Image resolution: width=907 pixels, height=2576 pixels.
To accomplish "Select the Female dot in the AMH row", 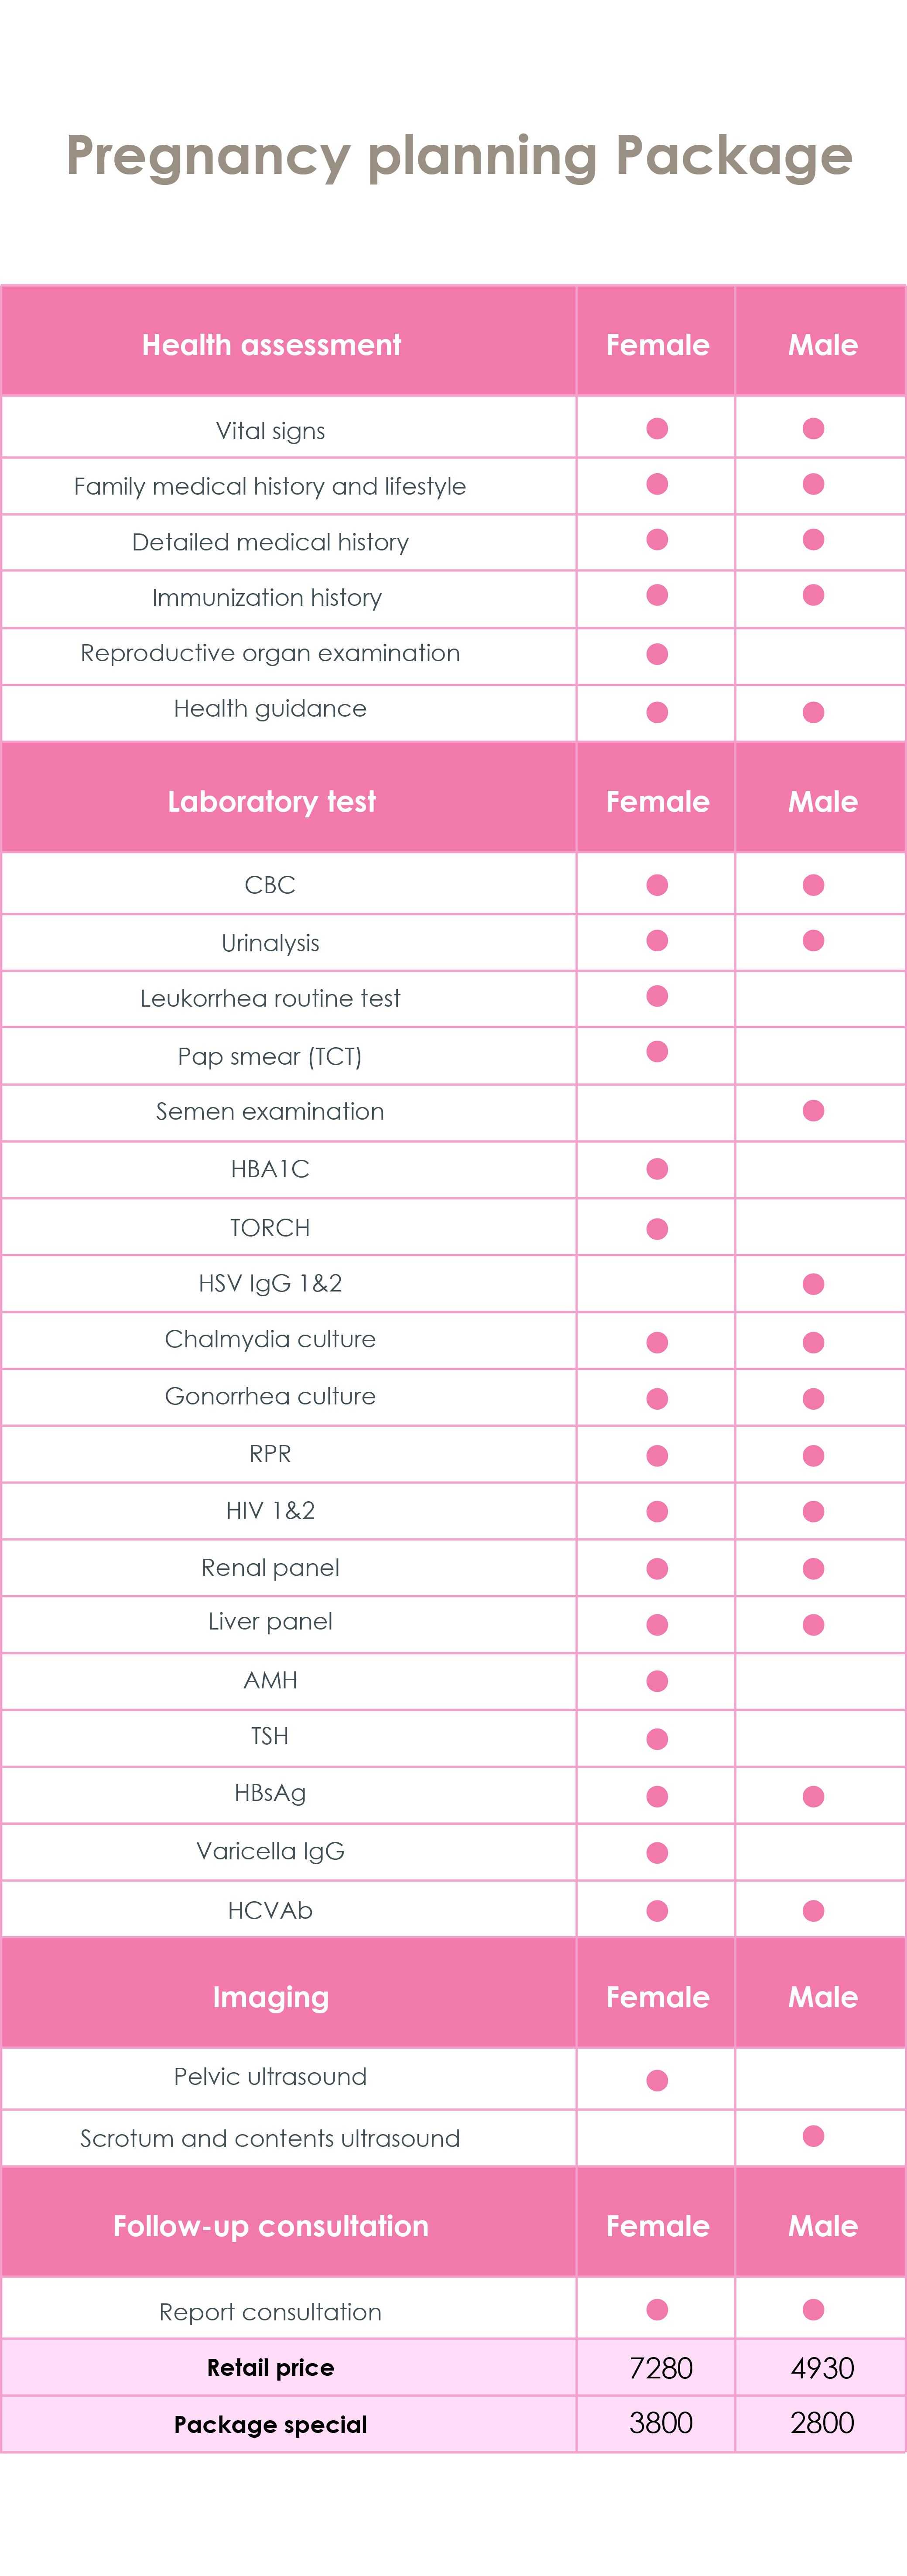I will click(657, 1681).
